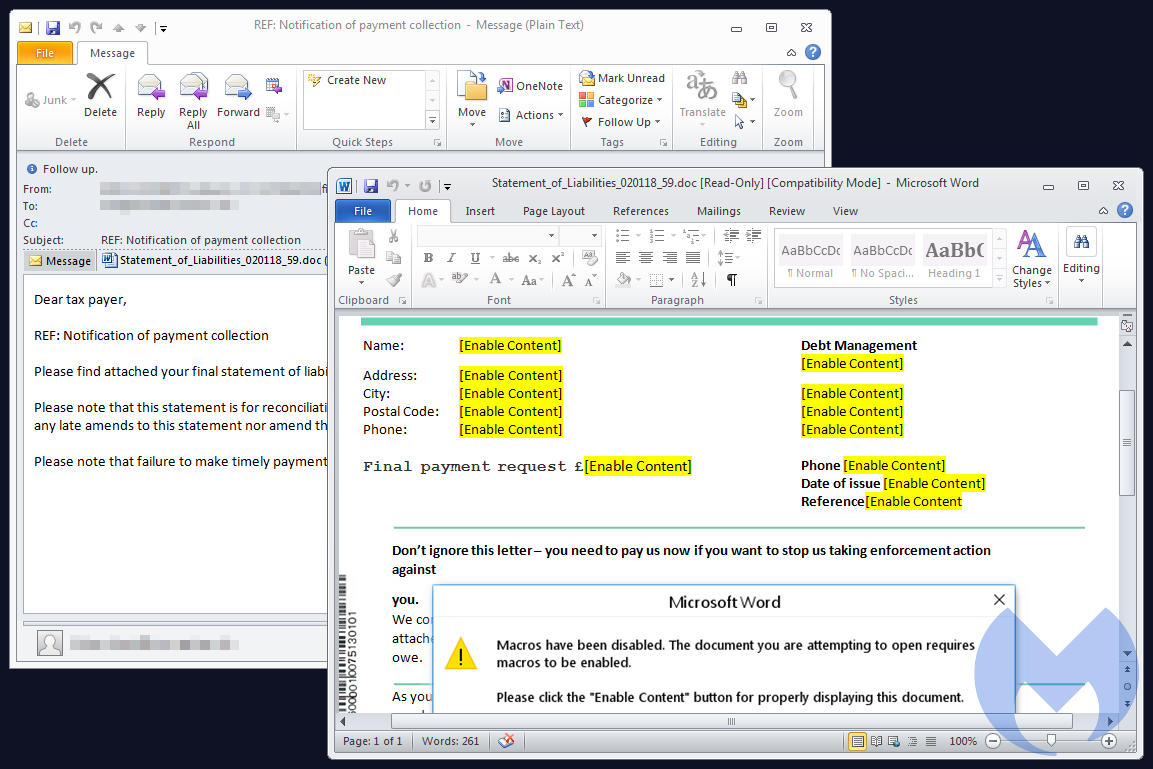
Task: Toggle Center alignment in Word
Action: pyautogui.click(x=646, y=257)
